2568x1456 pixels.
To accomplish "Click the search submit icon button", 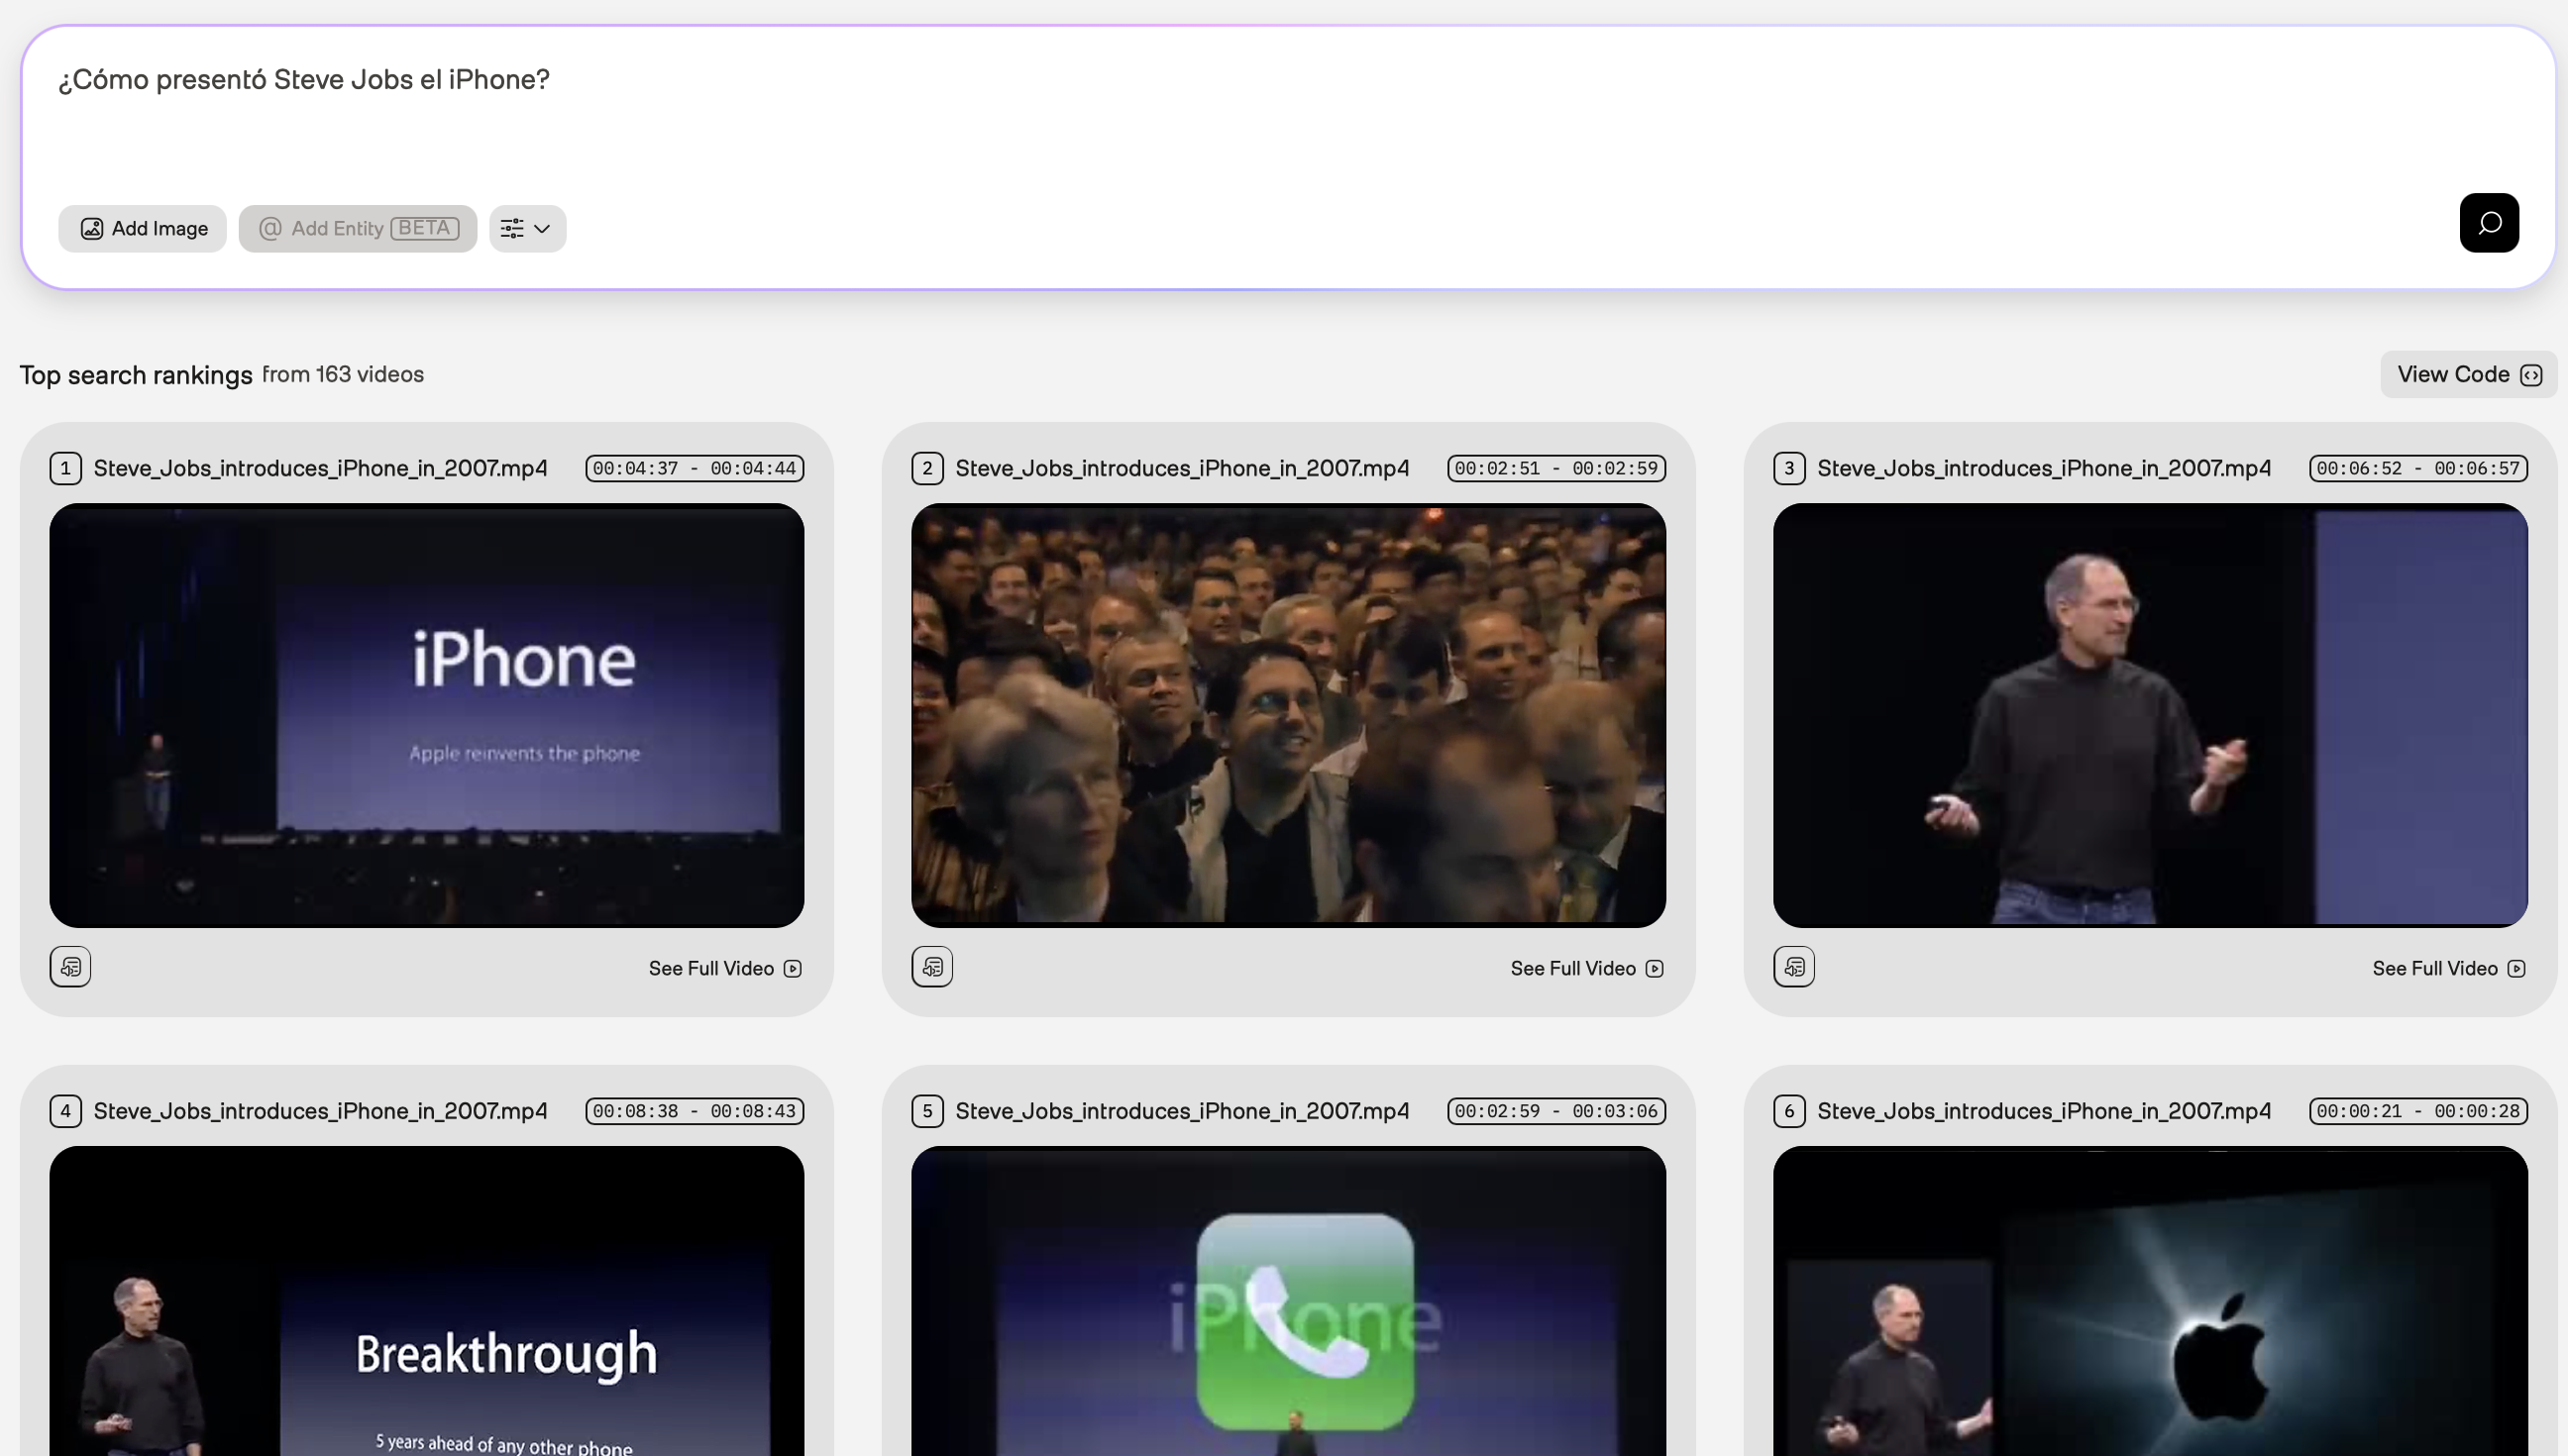I will [x=2488, y=223].
